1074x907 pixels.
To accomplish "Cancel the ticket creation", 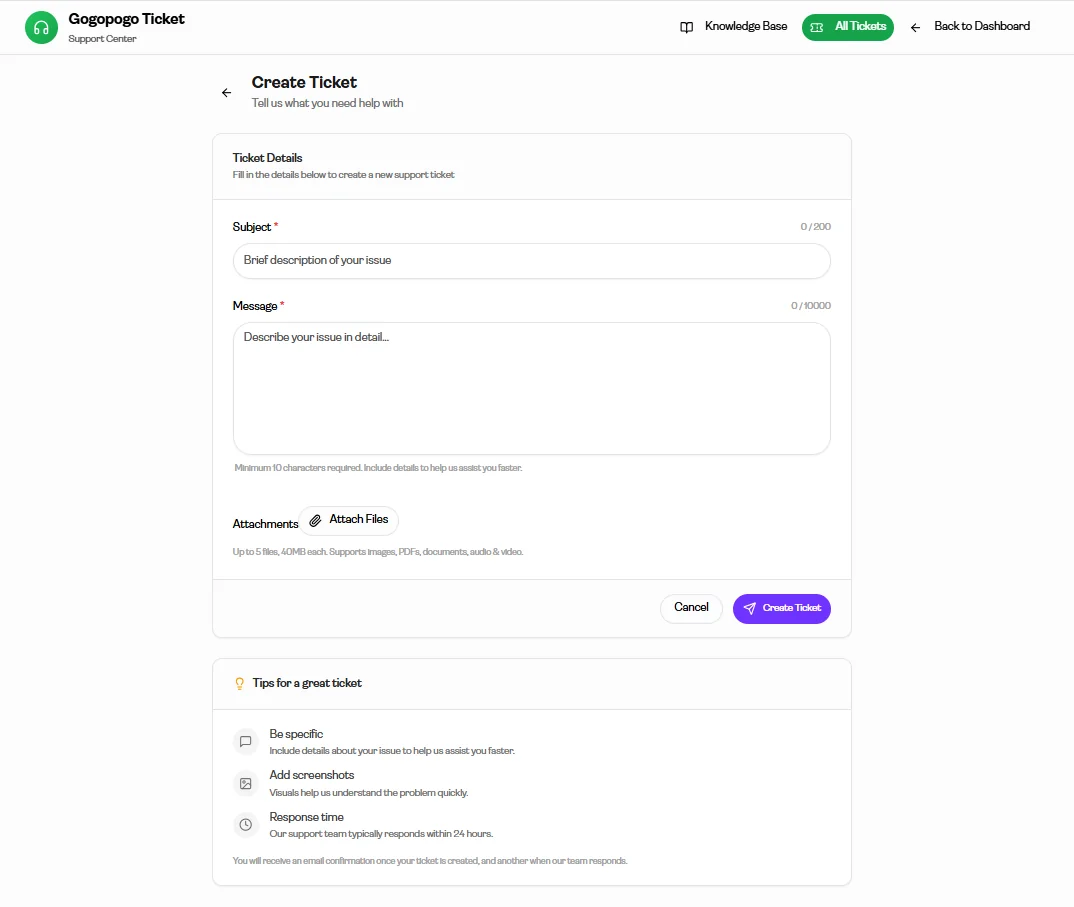I will [x=691, y=608].
